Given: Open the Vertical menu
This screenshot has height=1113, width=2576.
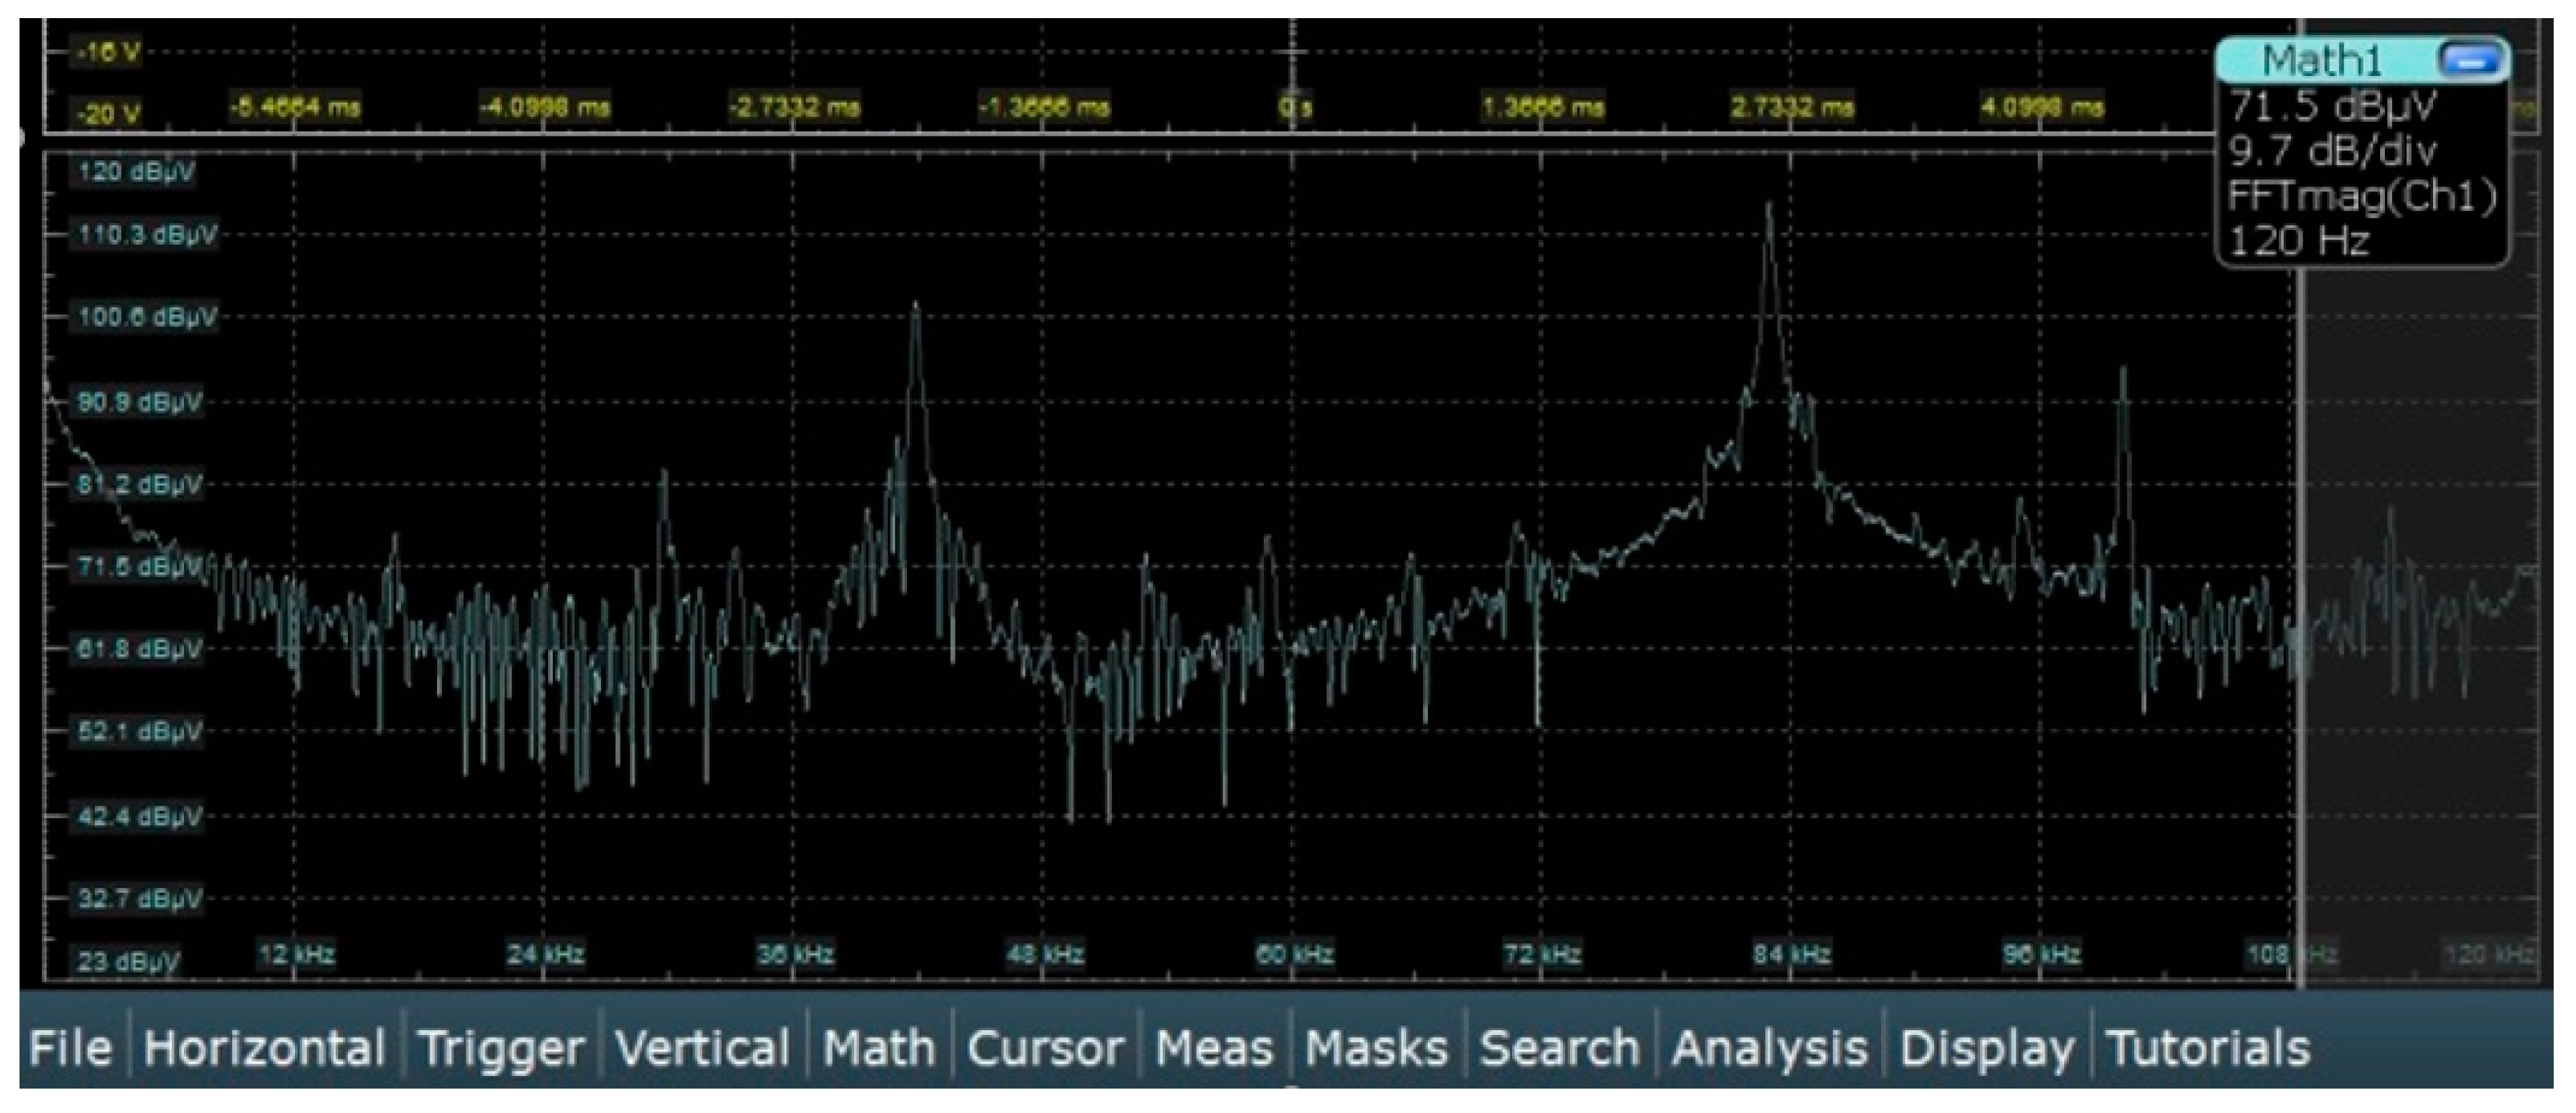Looking at the screenshot, I should pos(702,1049).
